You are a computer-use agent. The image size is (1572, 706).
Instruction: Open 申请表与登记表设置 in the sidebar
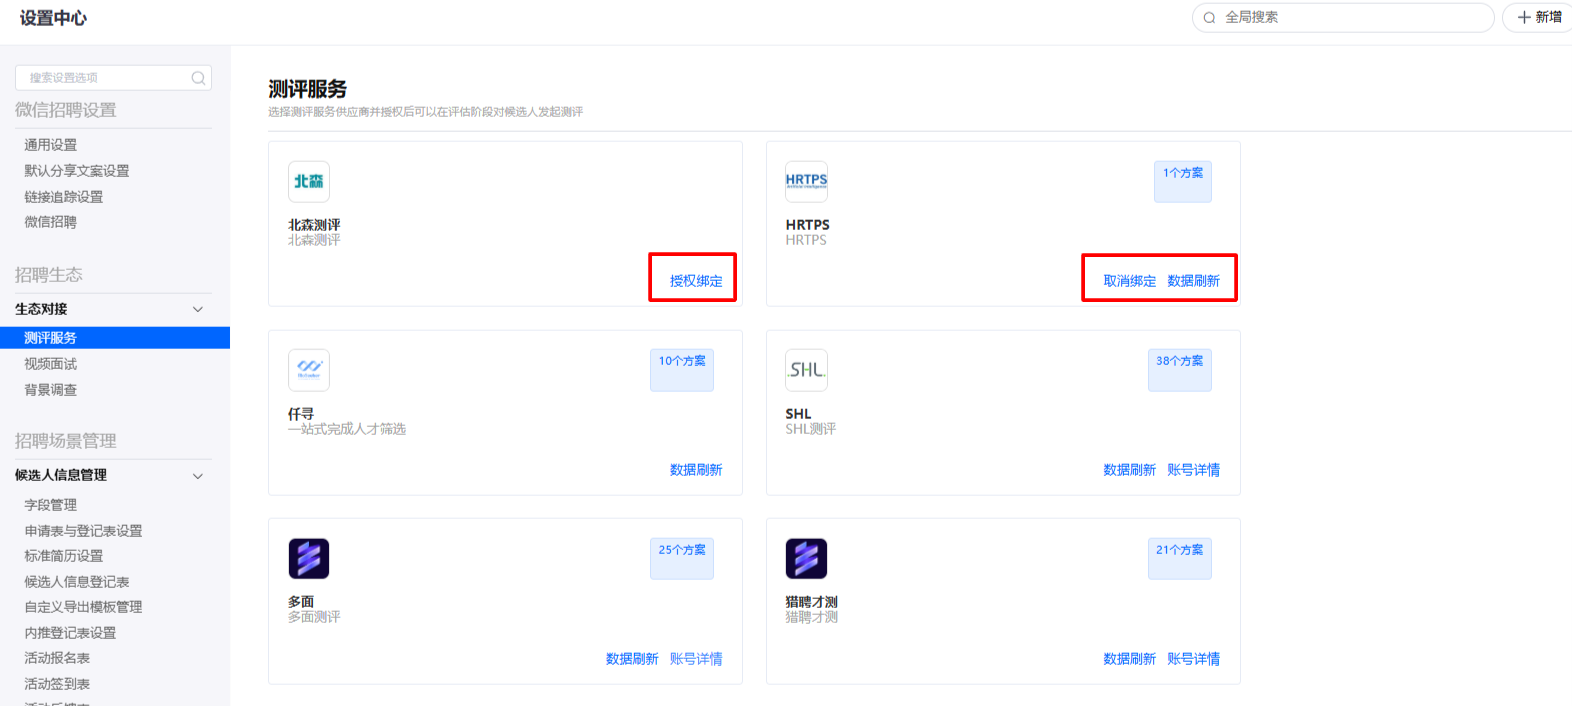coord(84,531)
